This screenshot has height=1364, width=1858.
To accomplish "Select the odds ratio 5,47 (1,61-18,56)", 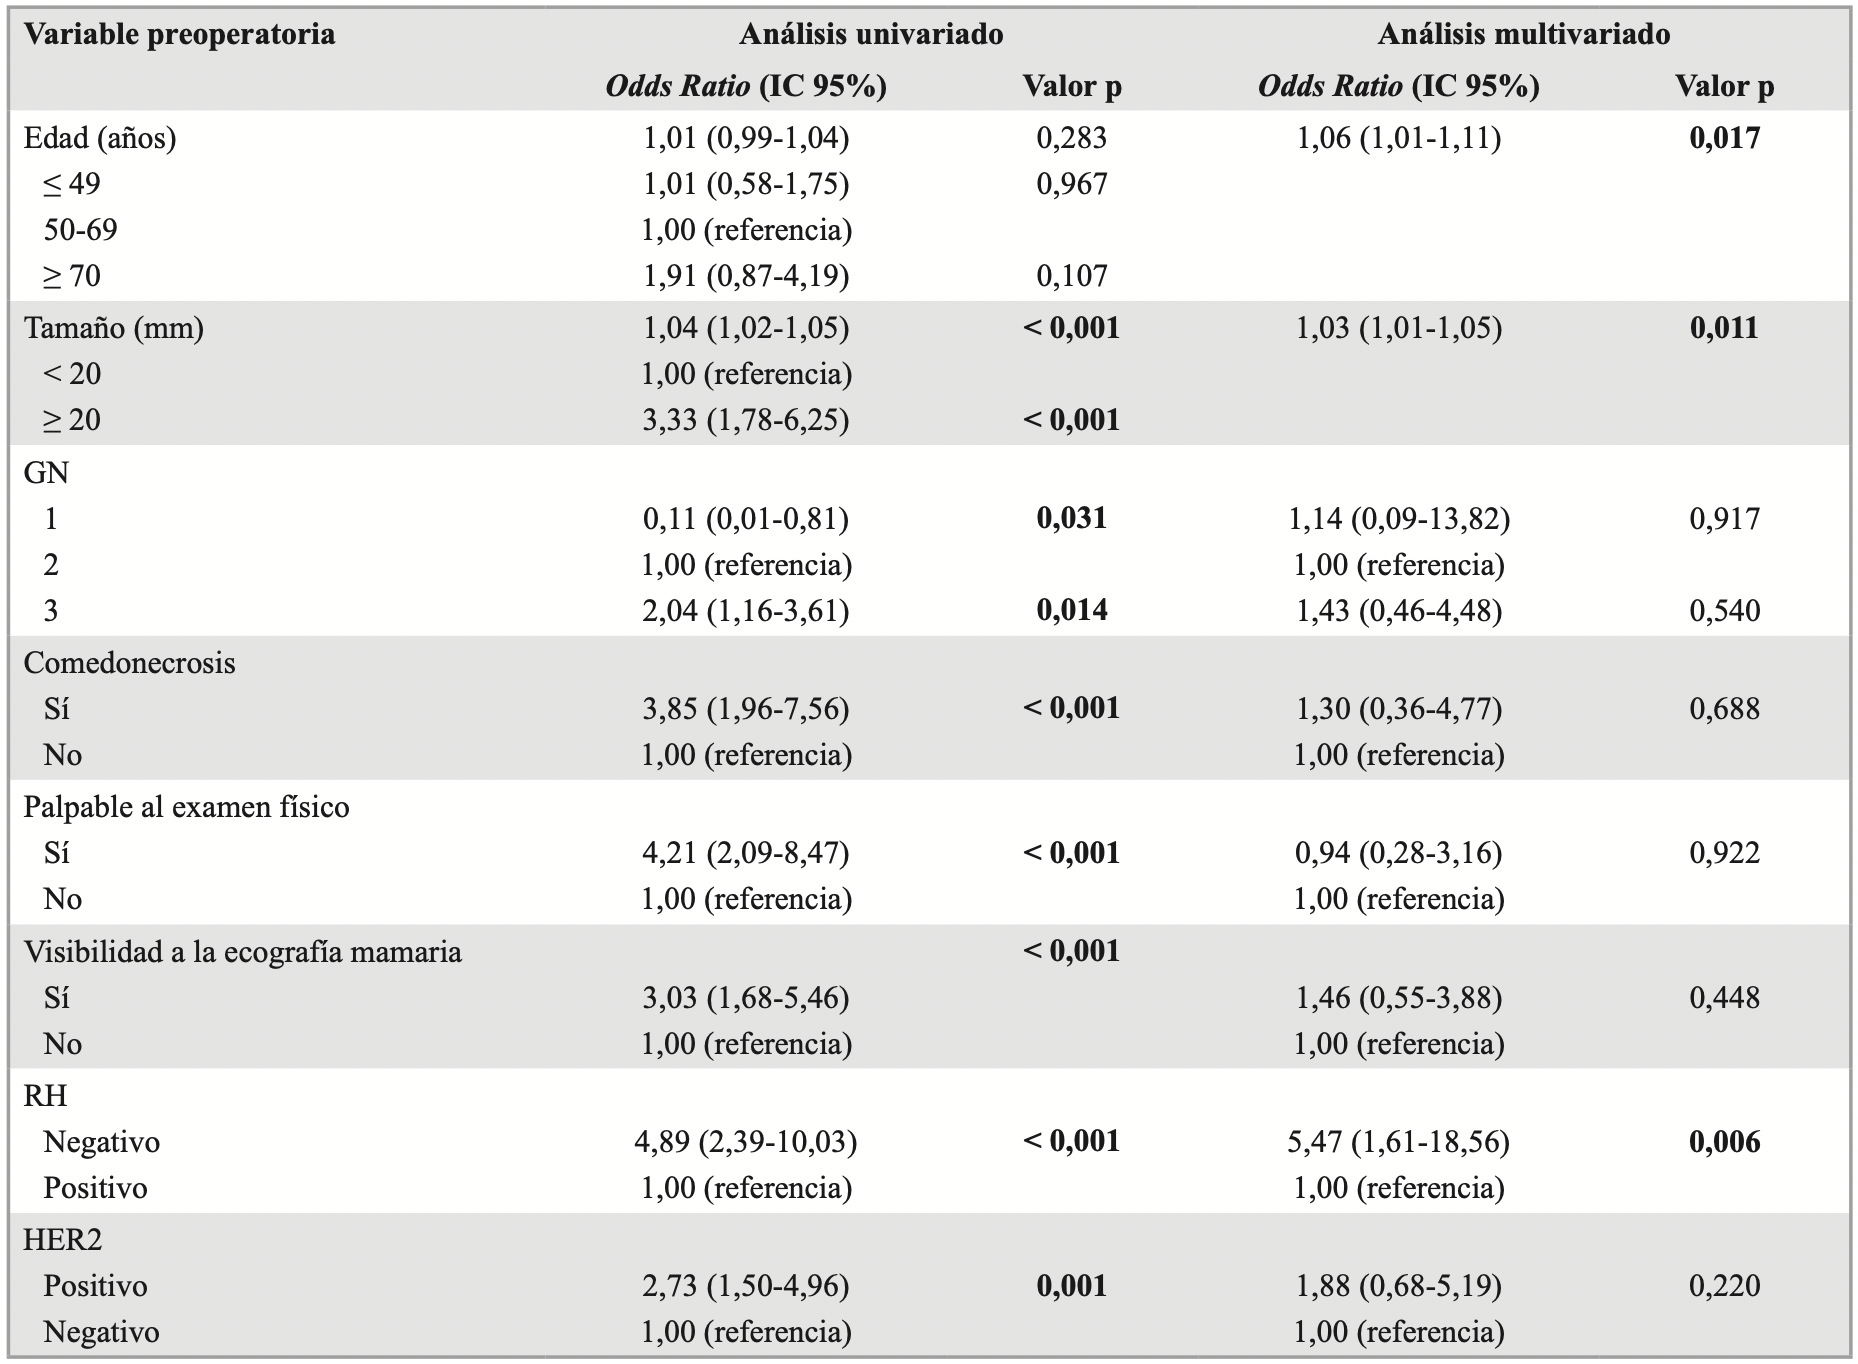I will (1398, 1142).
